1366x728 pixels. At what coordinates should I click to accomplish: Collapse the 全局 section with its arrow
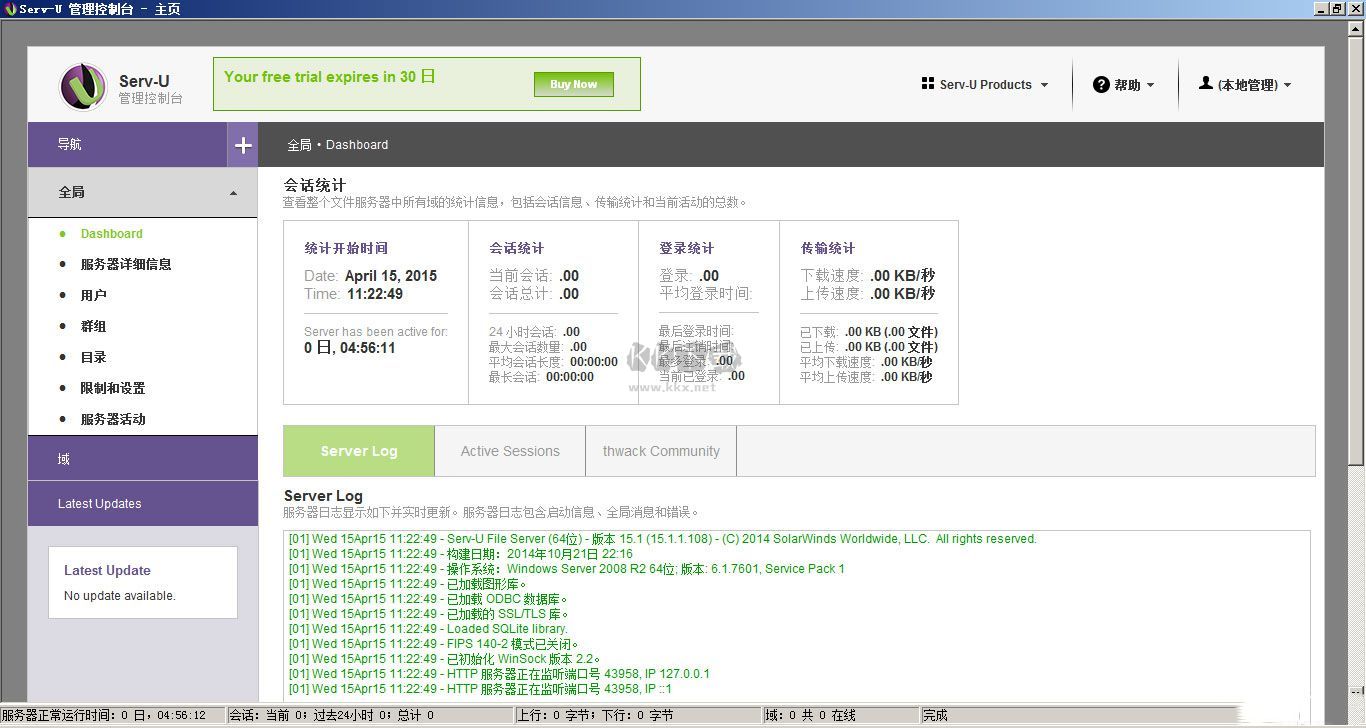click(233, 192)
